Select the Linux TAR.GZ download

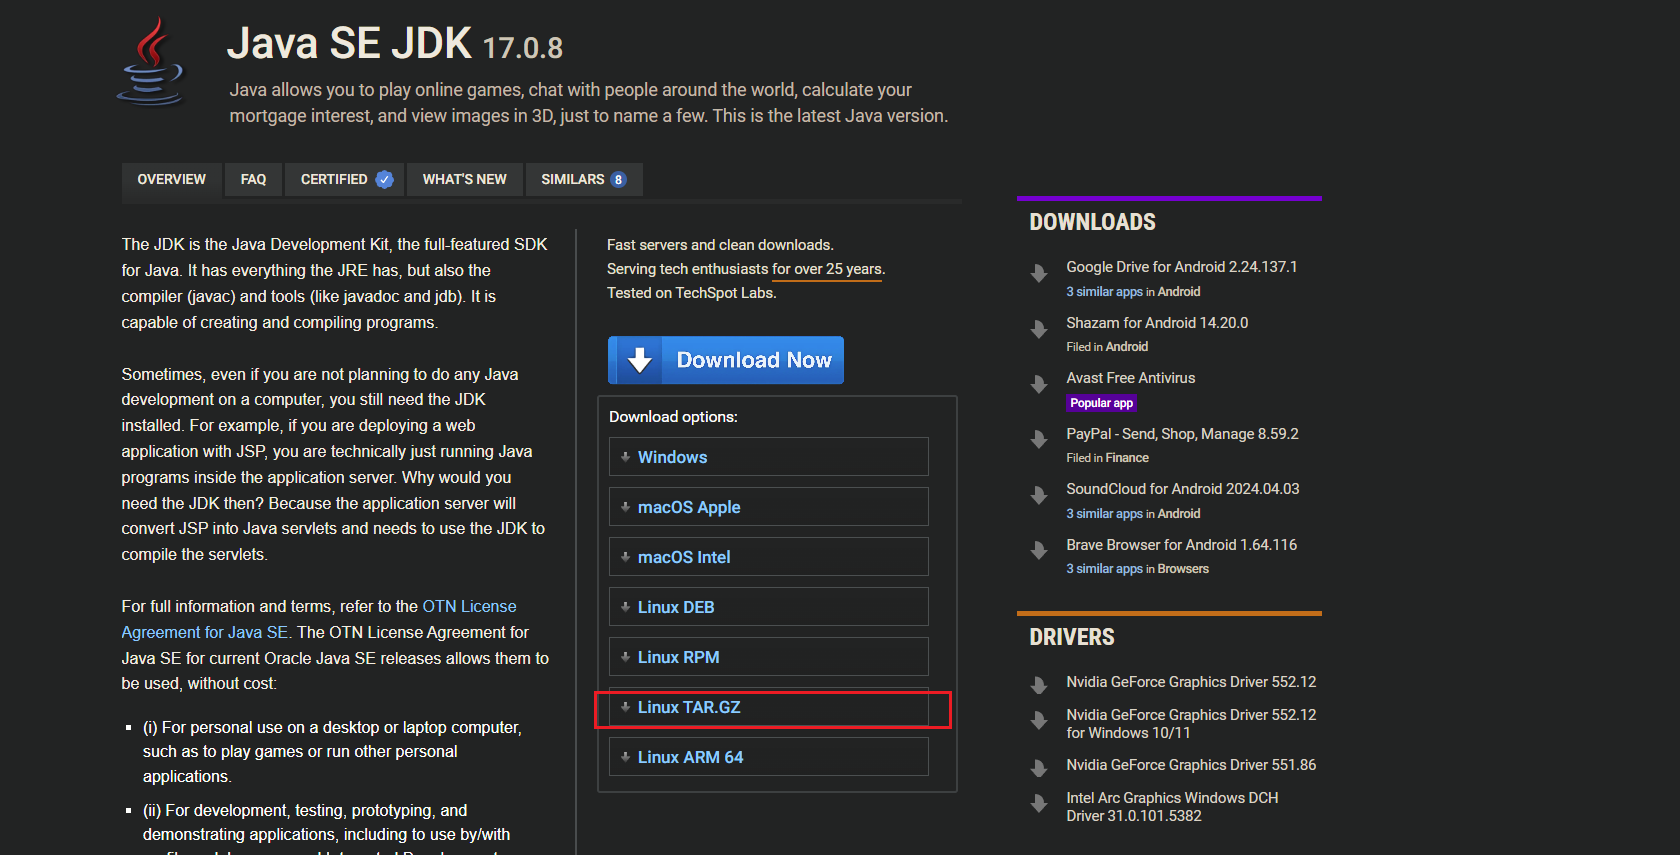768,707
